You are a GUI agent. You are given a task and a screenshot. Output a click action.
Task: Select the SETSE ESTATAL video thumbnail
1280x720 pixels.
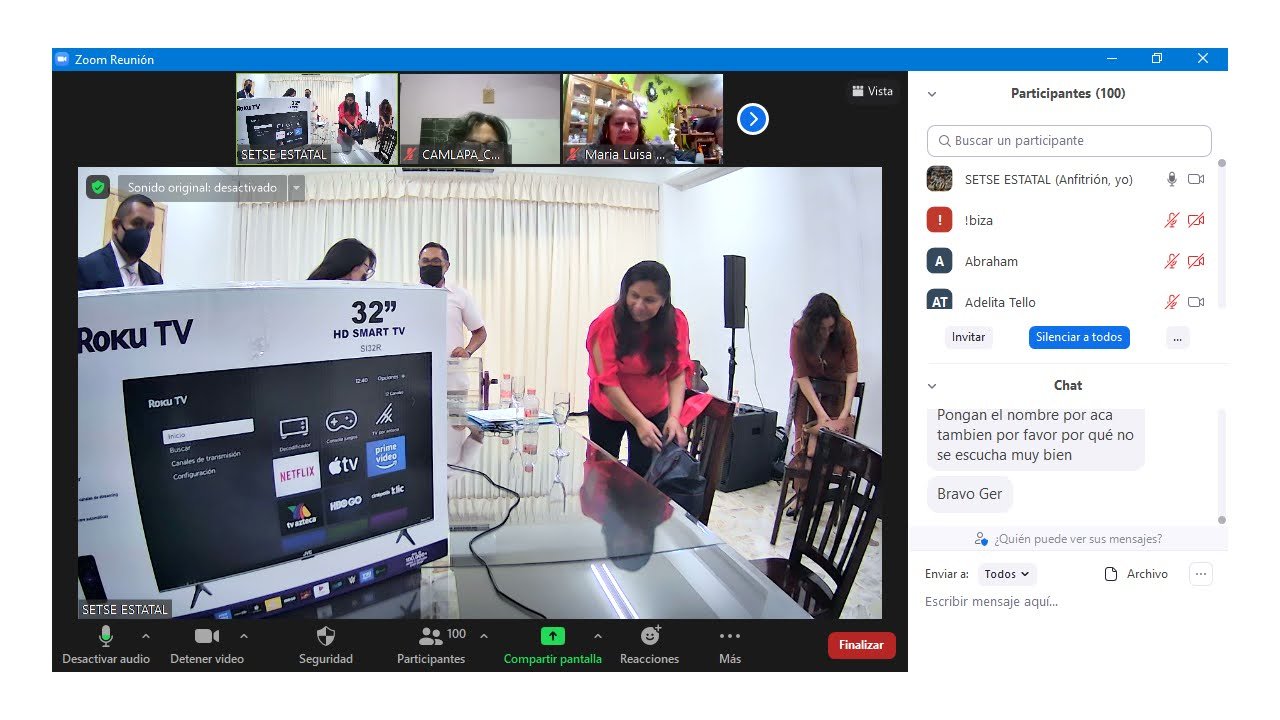click(317, 119)
